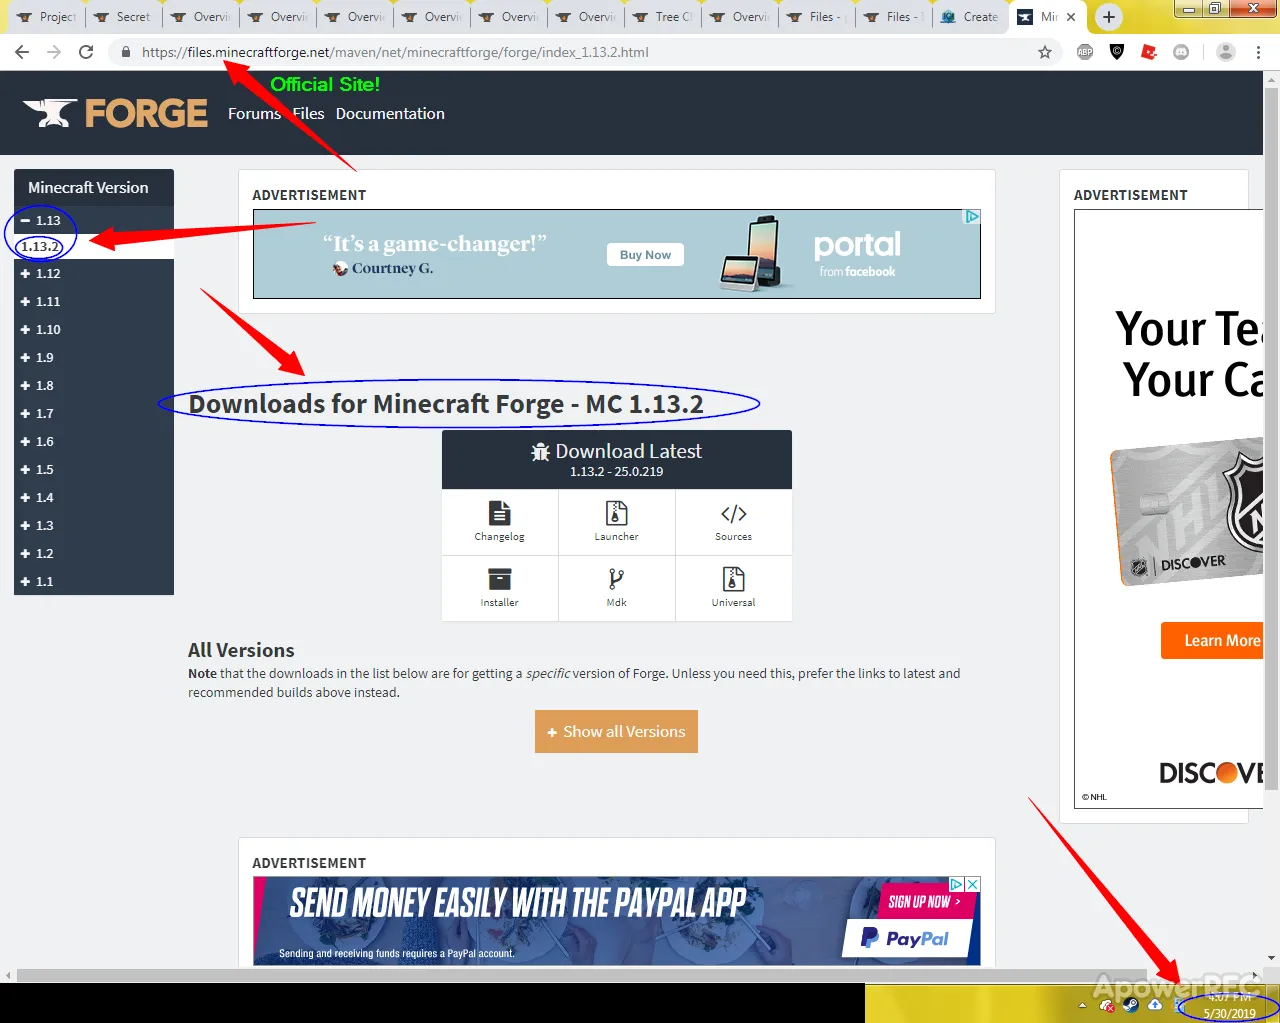Image resolution: width=1280 pixels, height=1023 pixels.
Task: Collapse the 1.13 version group
Action: (41, 220)
